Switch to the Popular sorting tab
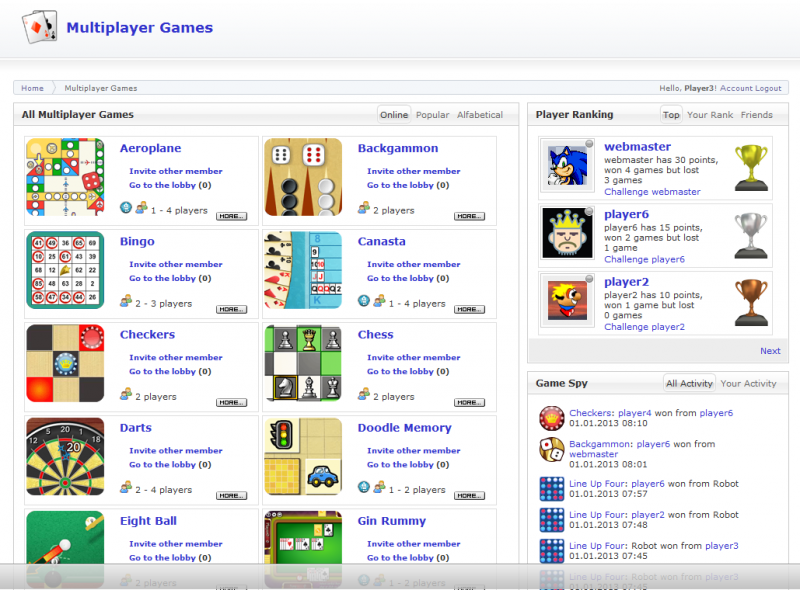The width and height of the screenshot is (800, 590). (432, 114)
